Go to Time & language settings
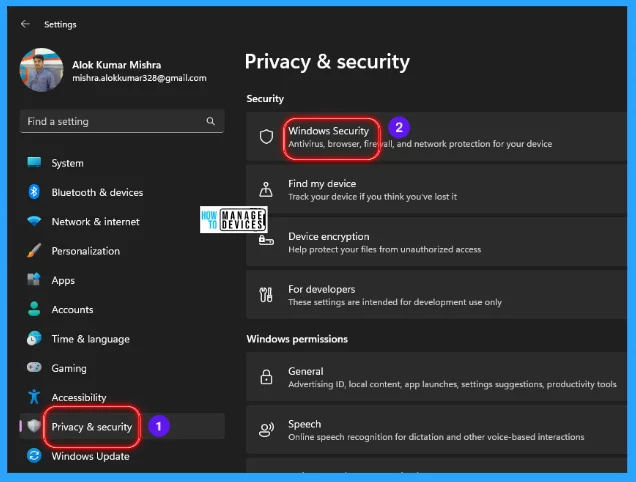This screenshot has height=482, width=636. tap(90, 339)
